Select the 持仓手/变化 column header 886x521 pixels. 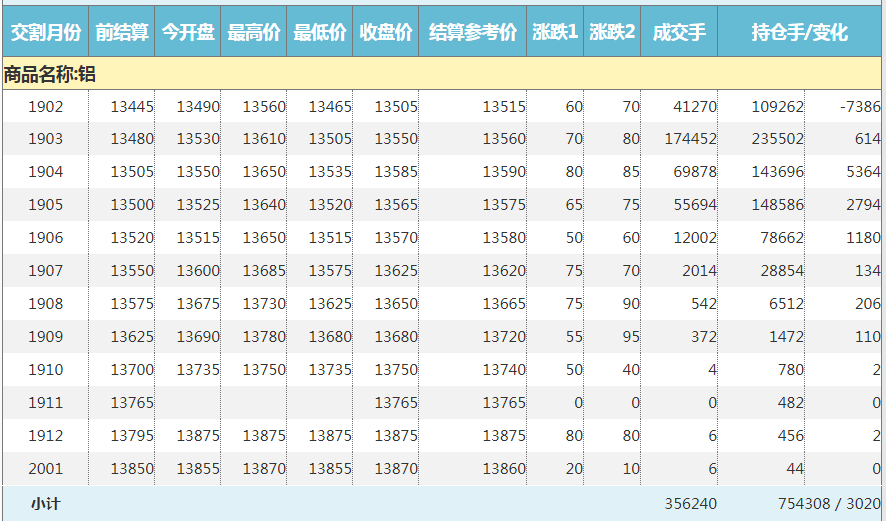(x=800, y=33)
